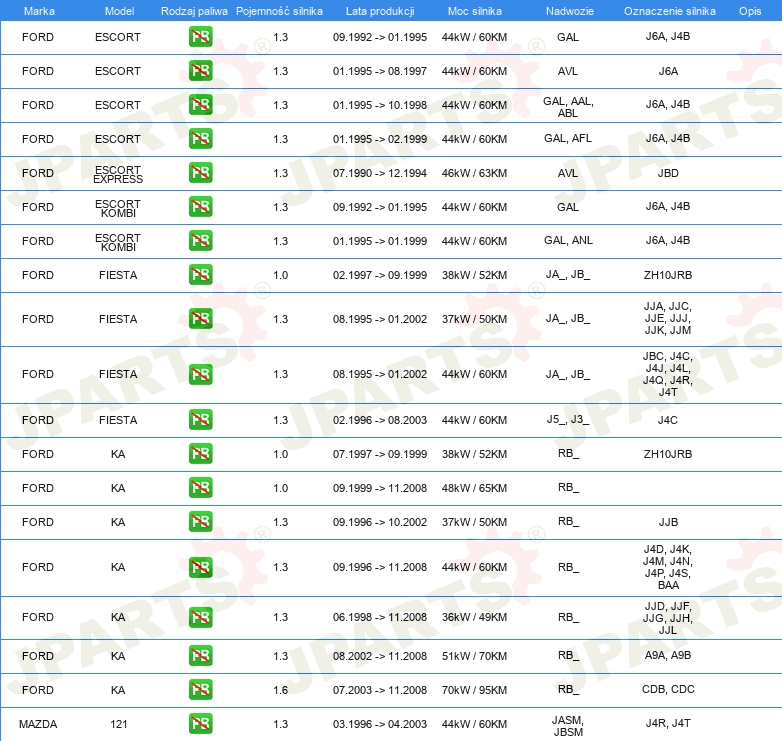Click the GAL, AFL body cell
This screenshot has width=782, height=741.
(568, 138)
